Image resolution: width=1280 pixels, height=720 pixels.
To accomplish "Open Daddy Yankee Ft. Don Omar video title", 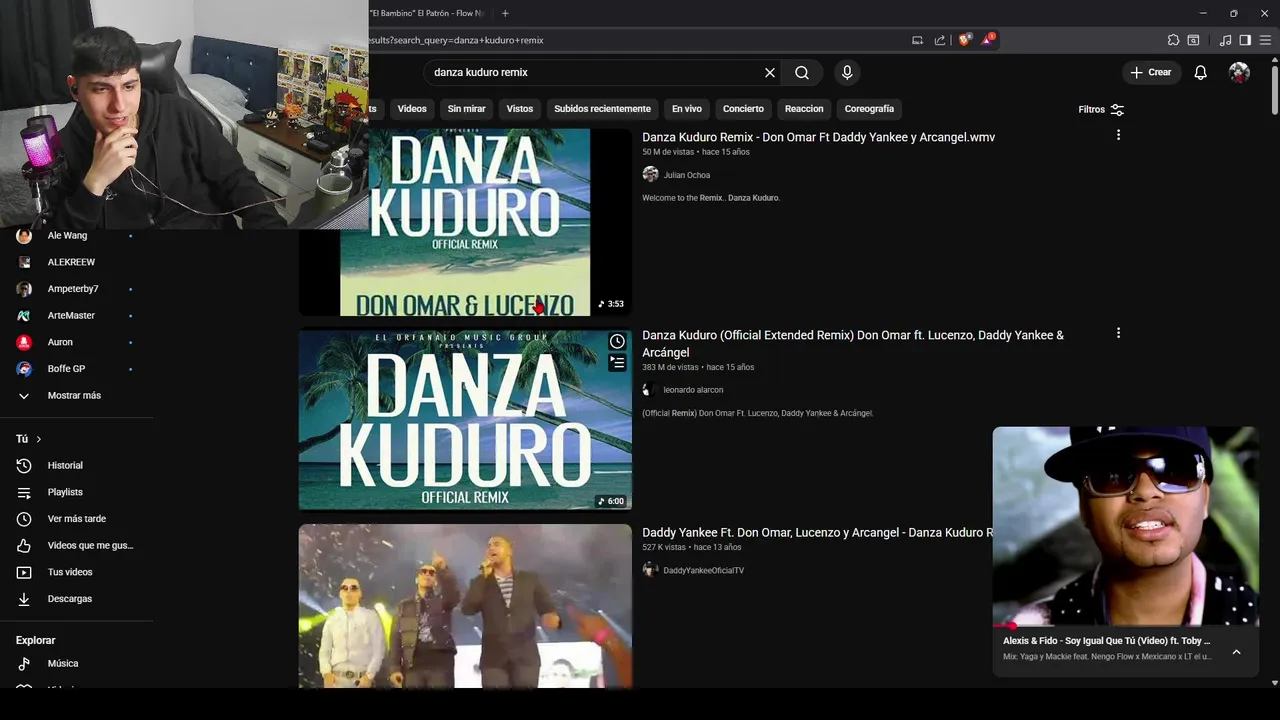I will pos(817,533).
